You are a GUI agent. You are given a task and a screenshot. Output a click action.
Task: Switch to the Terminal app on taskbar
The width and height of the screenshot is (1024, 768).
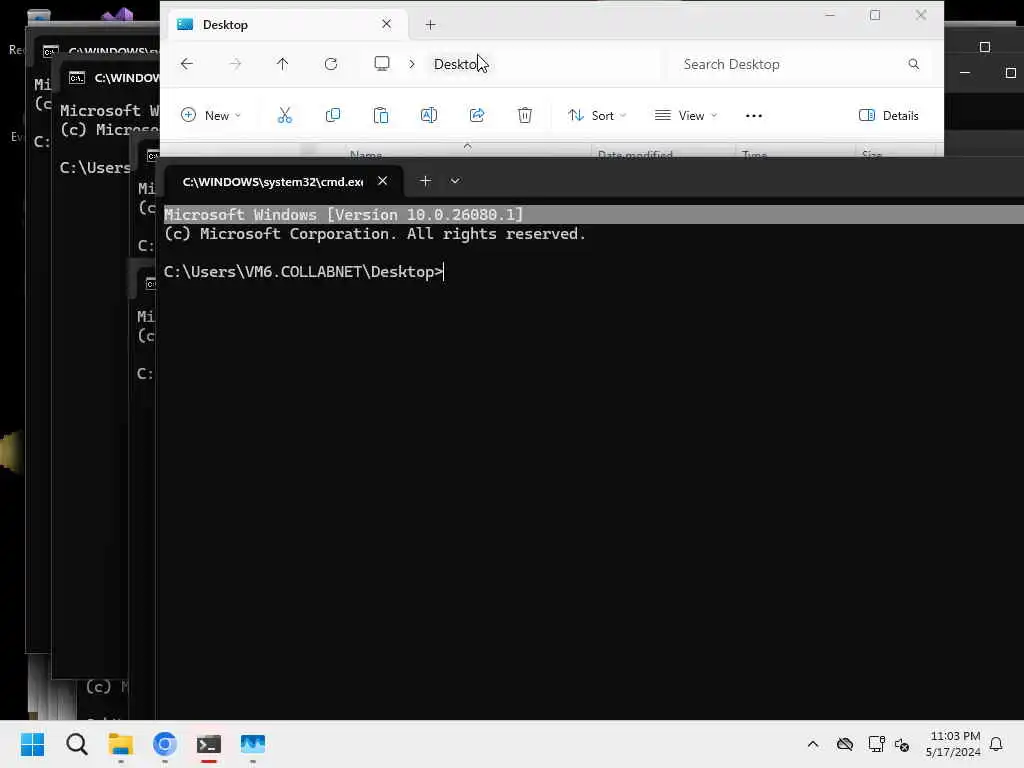coord(209,744)
